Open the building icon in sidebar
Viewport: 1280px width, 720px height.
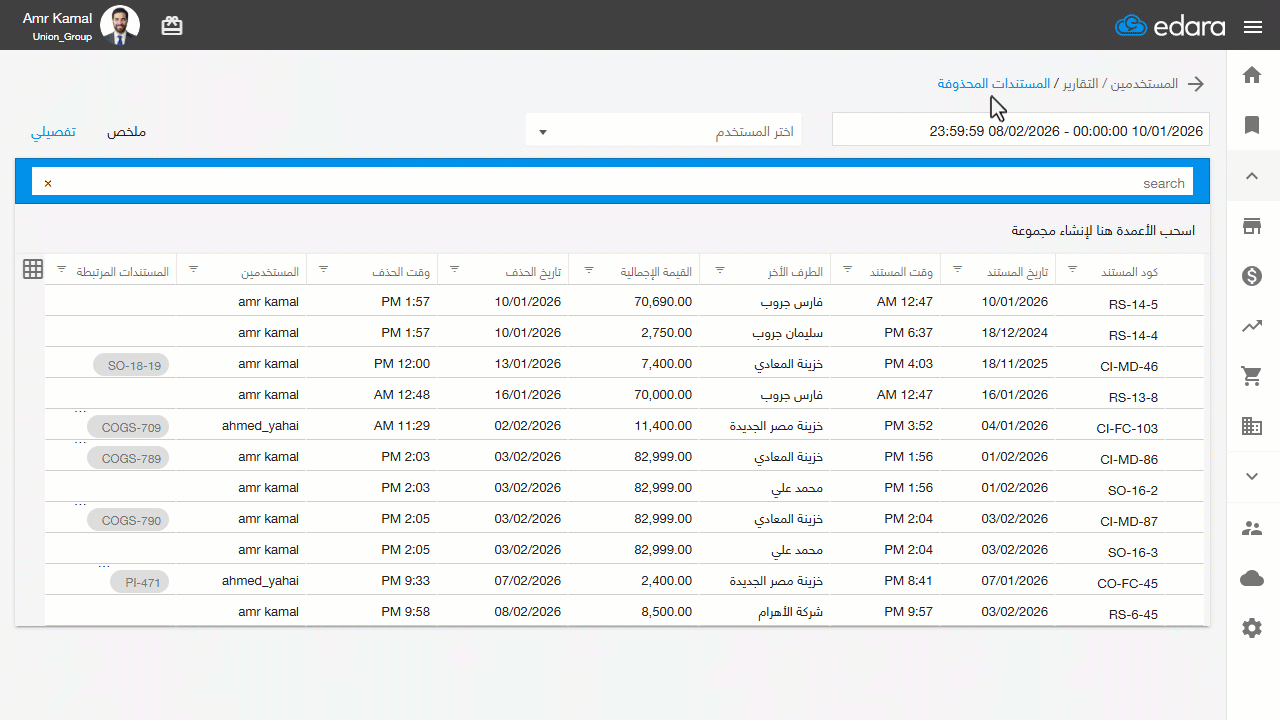point(1252,426)
